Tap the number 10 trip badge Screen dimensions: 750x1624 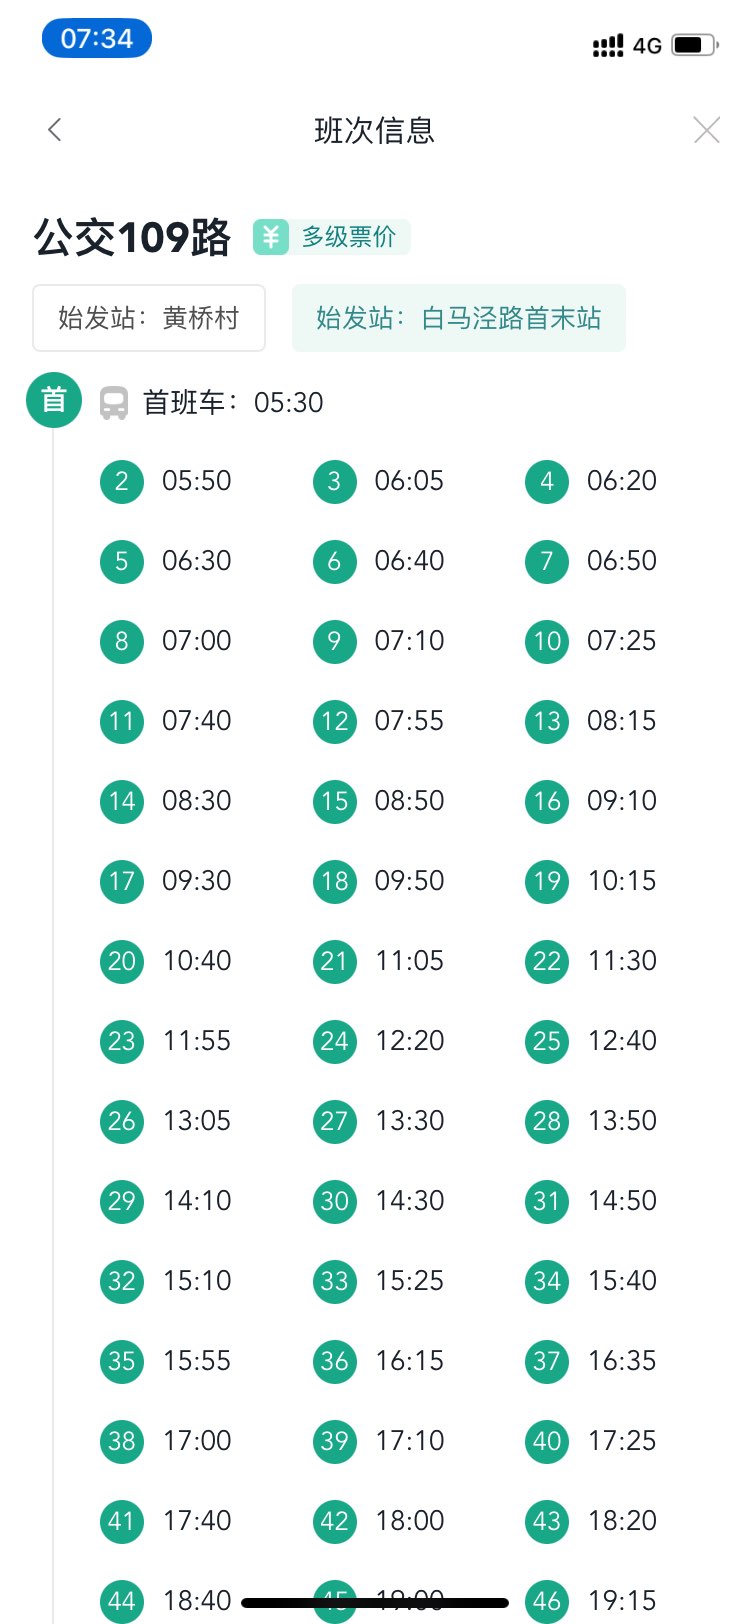coord(547,641)
